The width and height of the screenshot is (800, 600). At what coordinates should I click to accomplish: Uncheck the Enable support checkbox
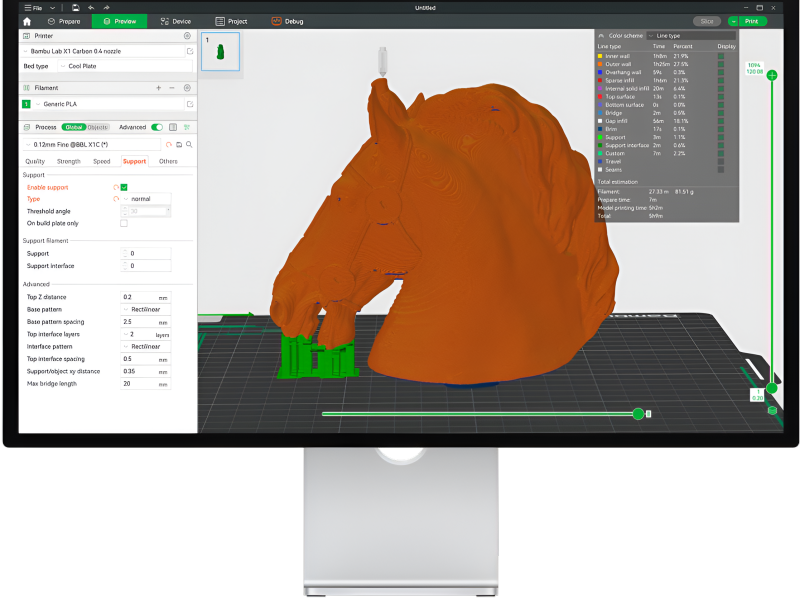(x=124, y=187)
